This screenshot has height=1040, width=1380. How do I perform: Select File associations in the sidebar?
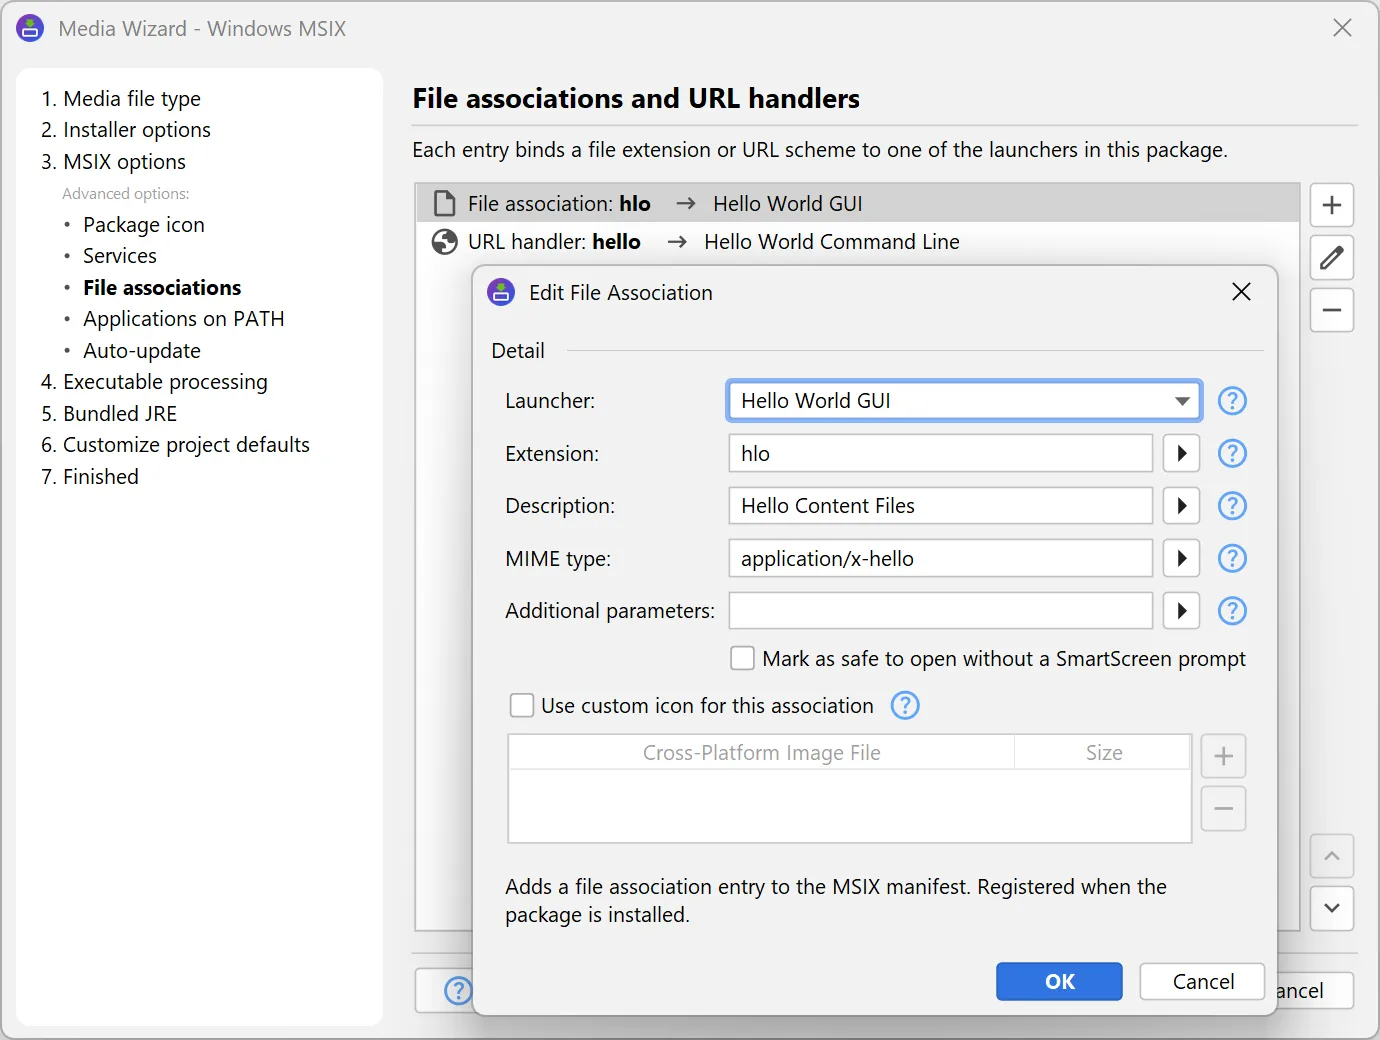click(162, 288)
